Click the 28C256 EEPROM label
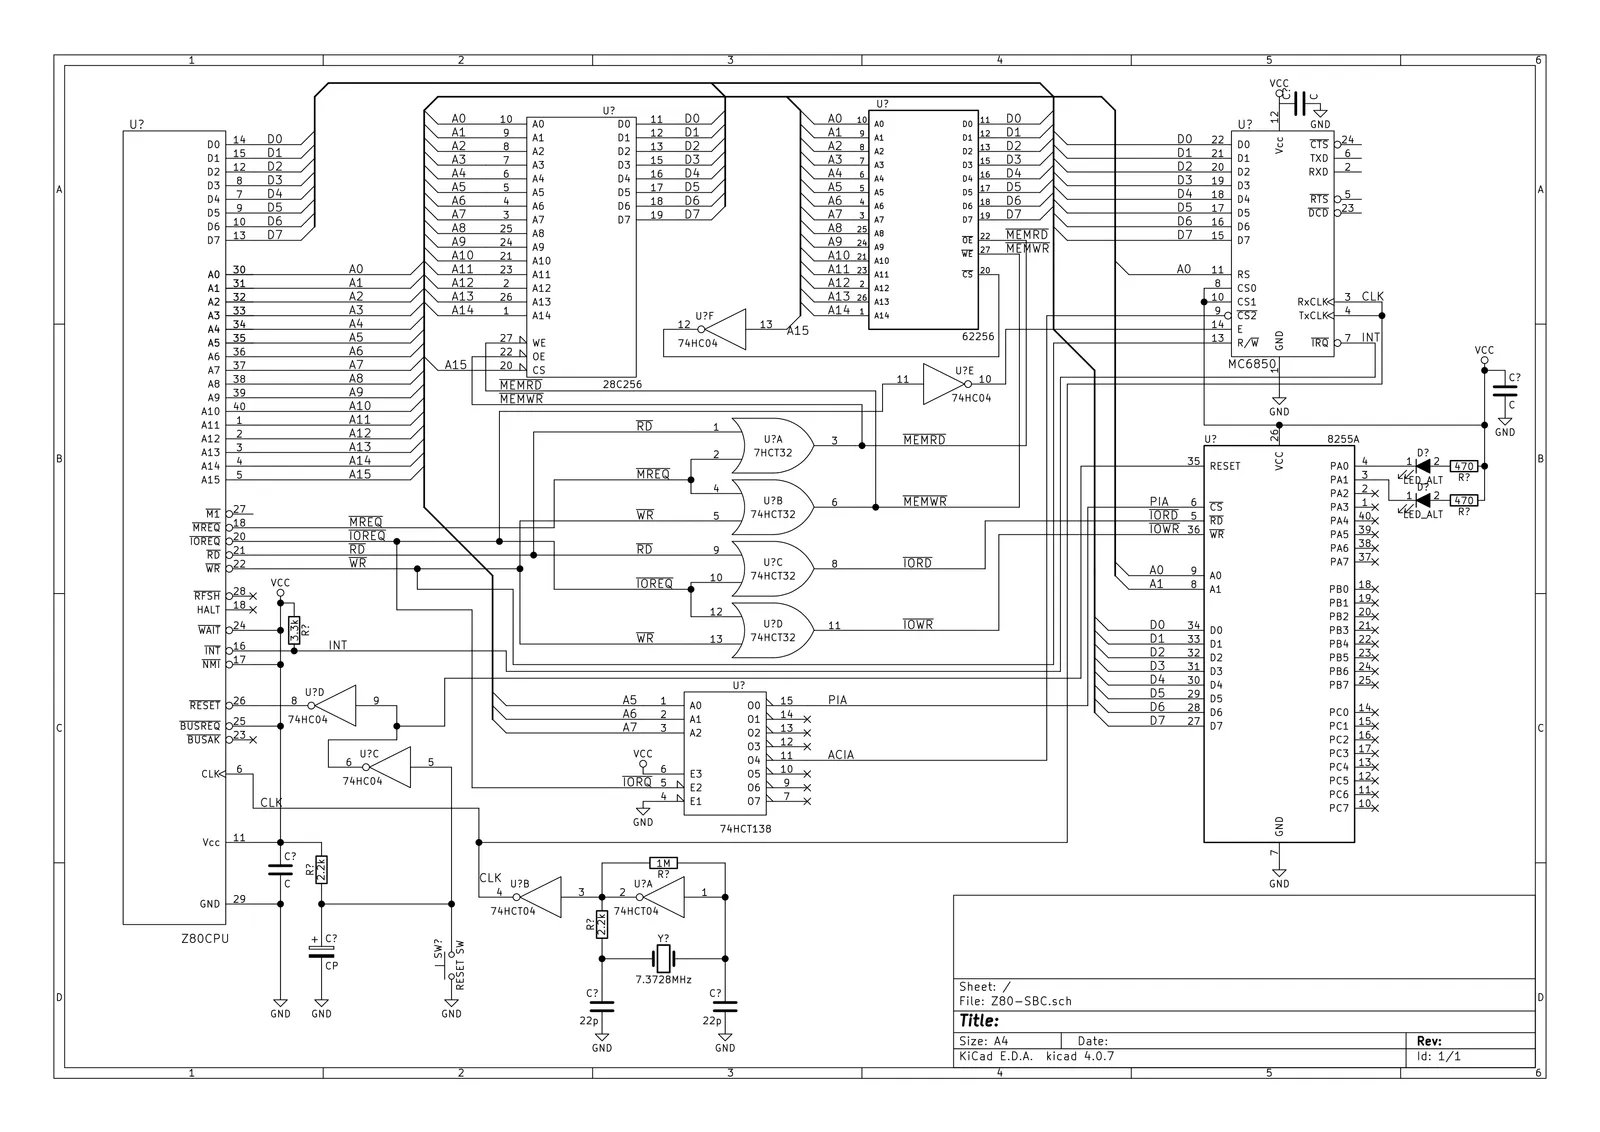 [x=620, y=384]
